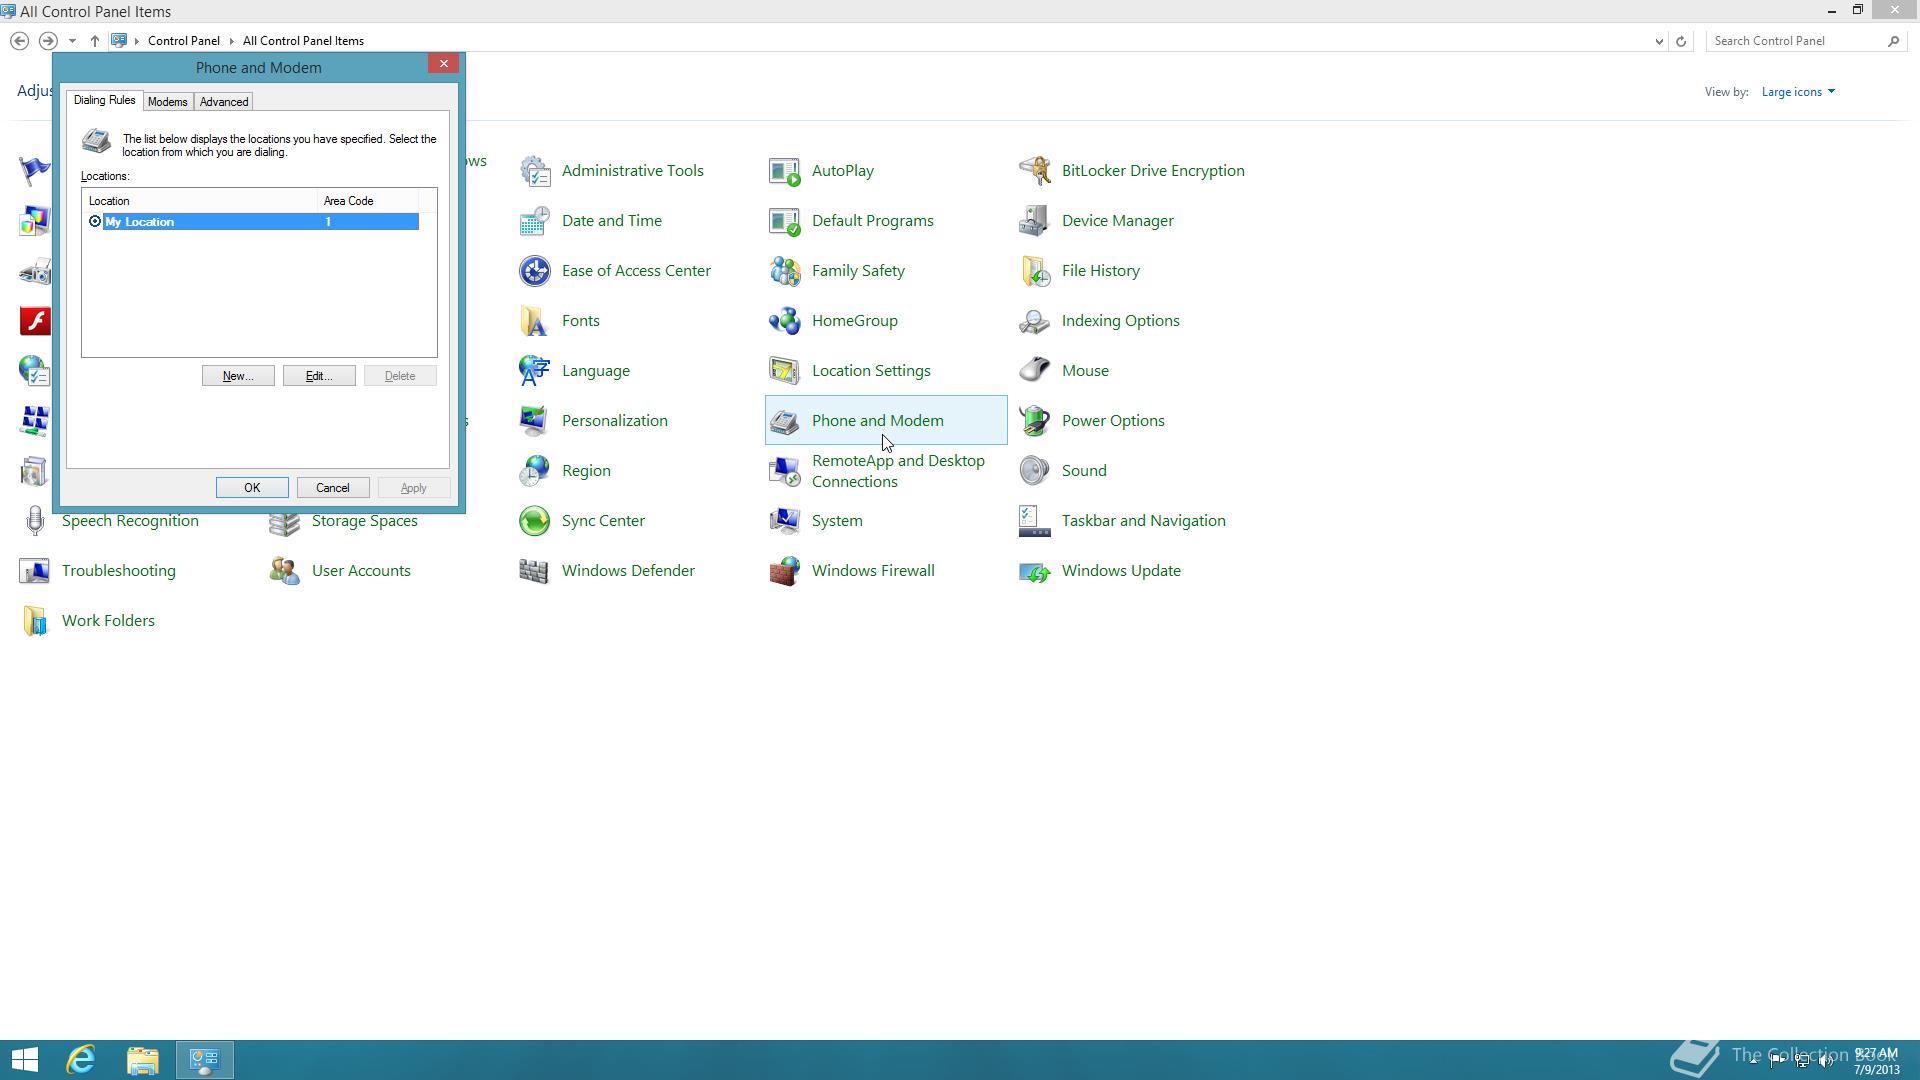Open the Region globe icon

(x=535, y=471)
